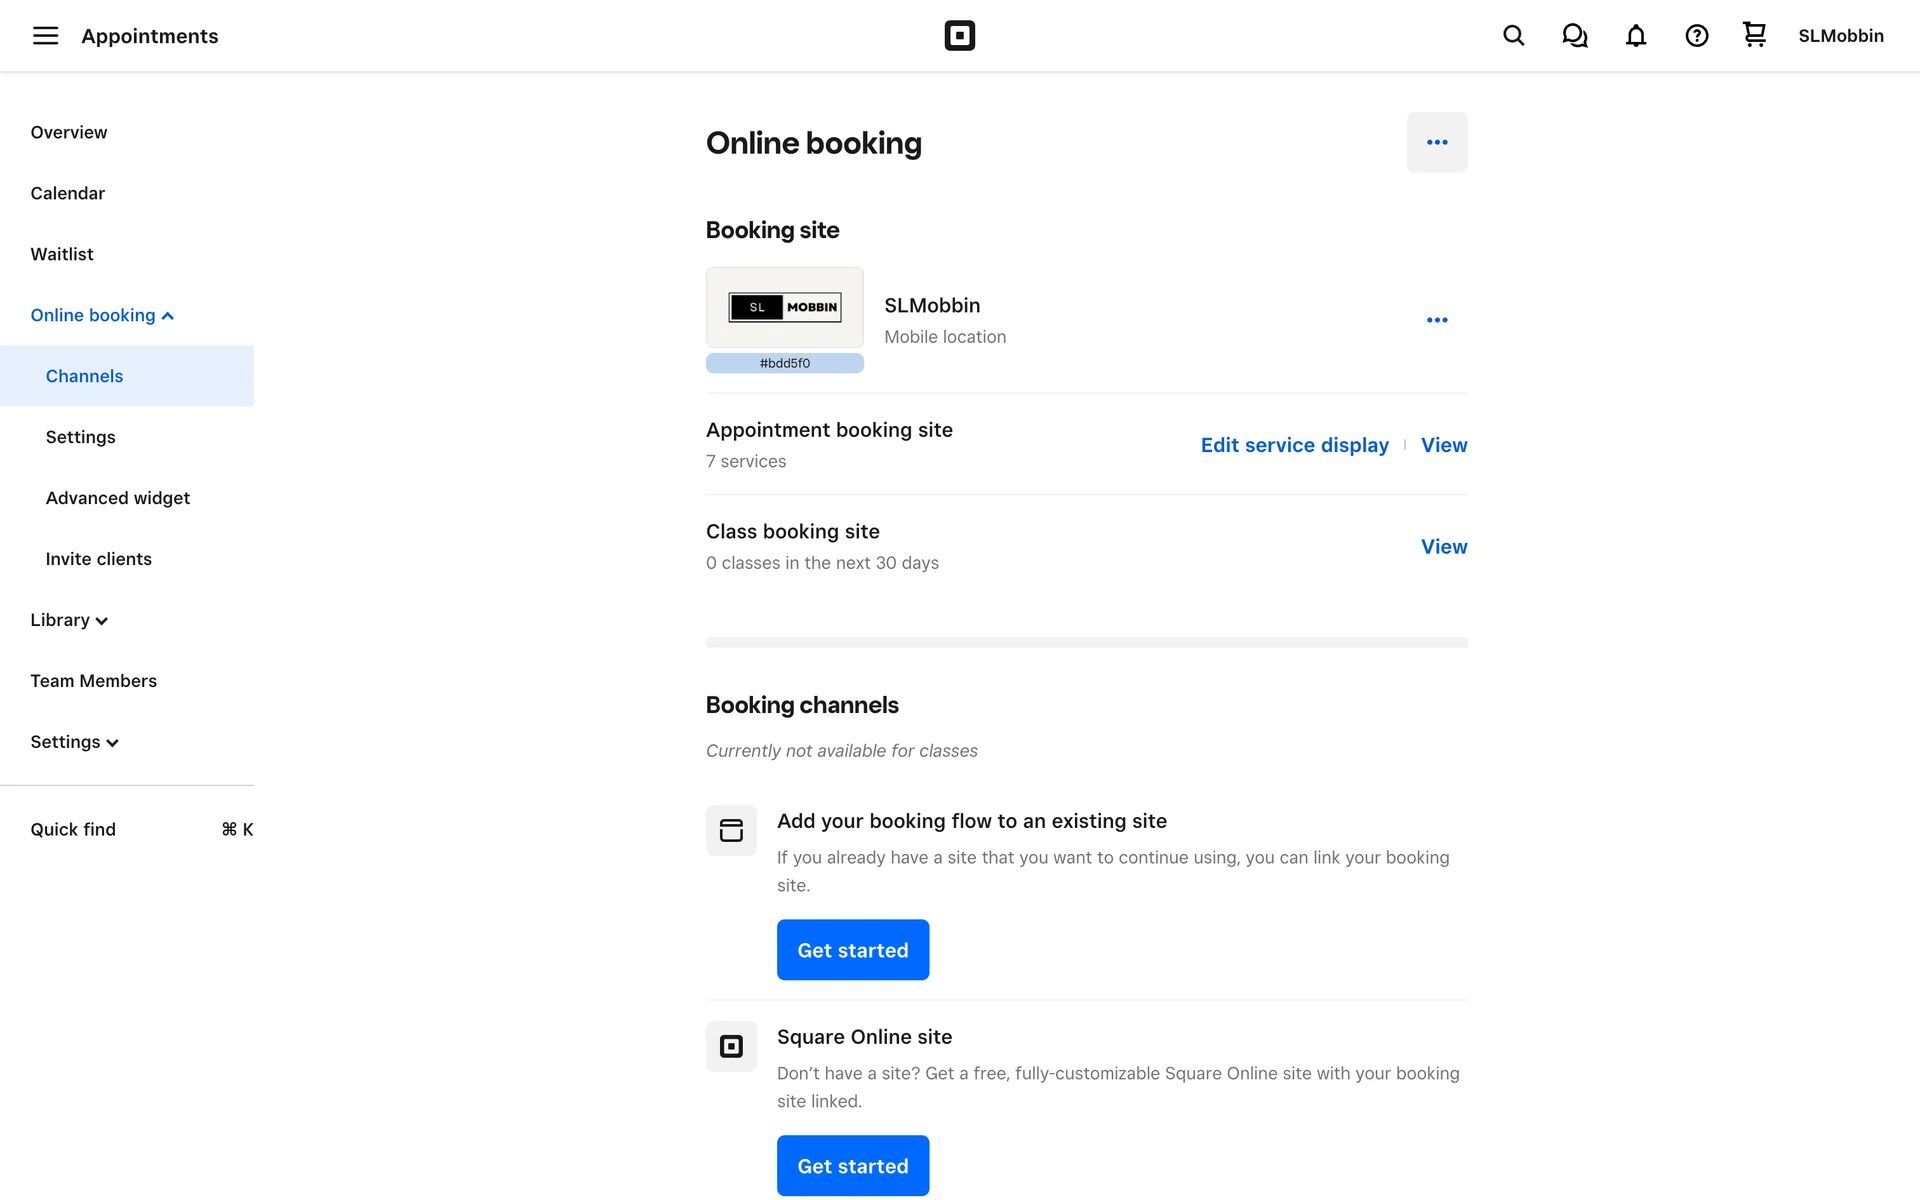Get started with Square Online site

(852, 1165)
